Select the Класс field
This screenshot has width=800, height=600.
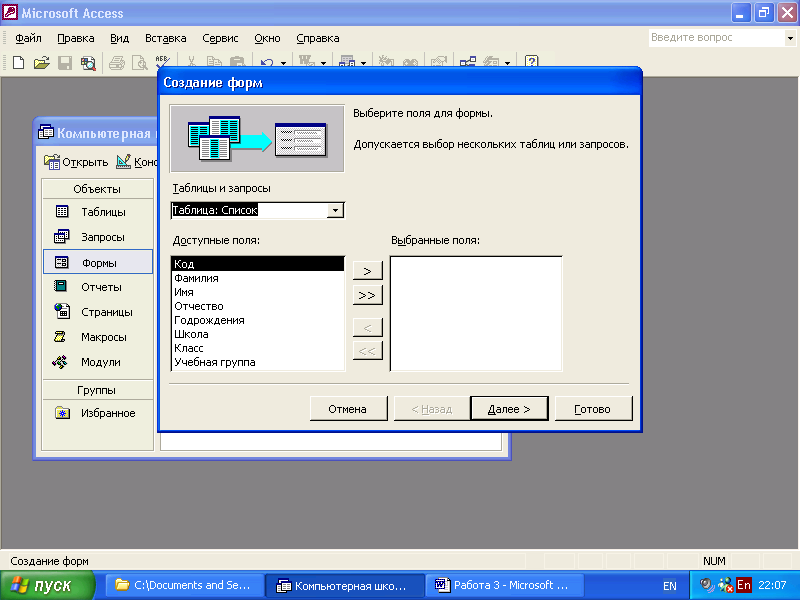(x=258, y=348)
